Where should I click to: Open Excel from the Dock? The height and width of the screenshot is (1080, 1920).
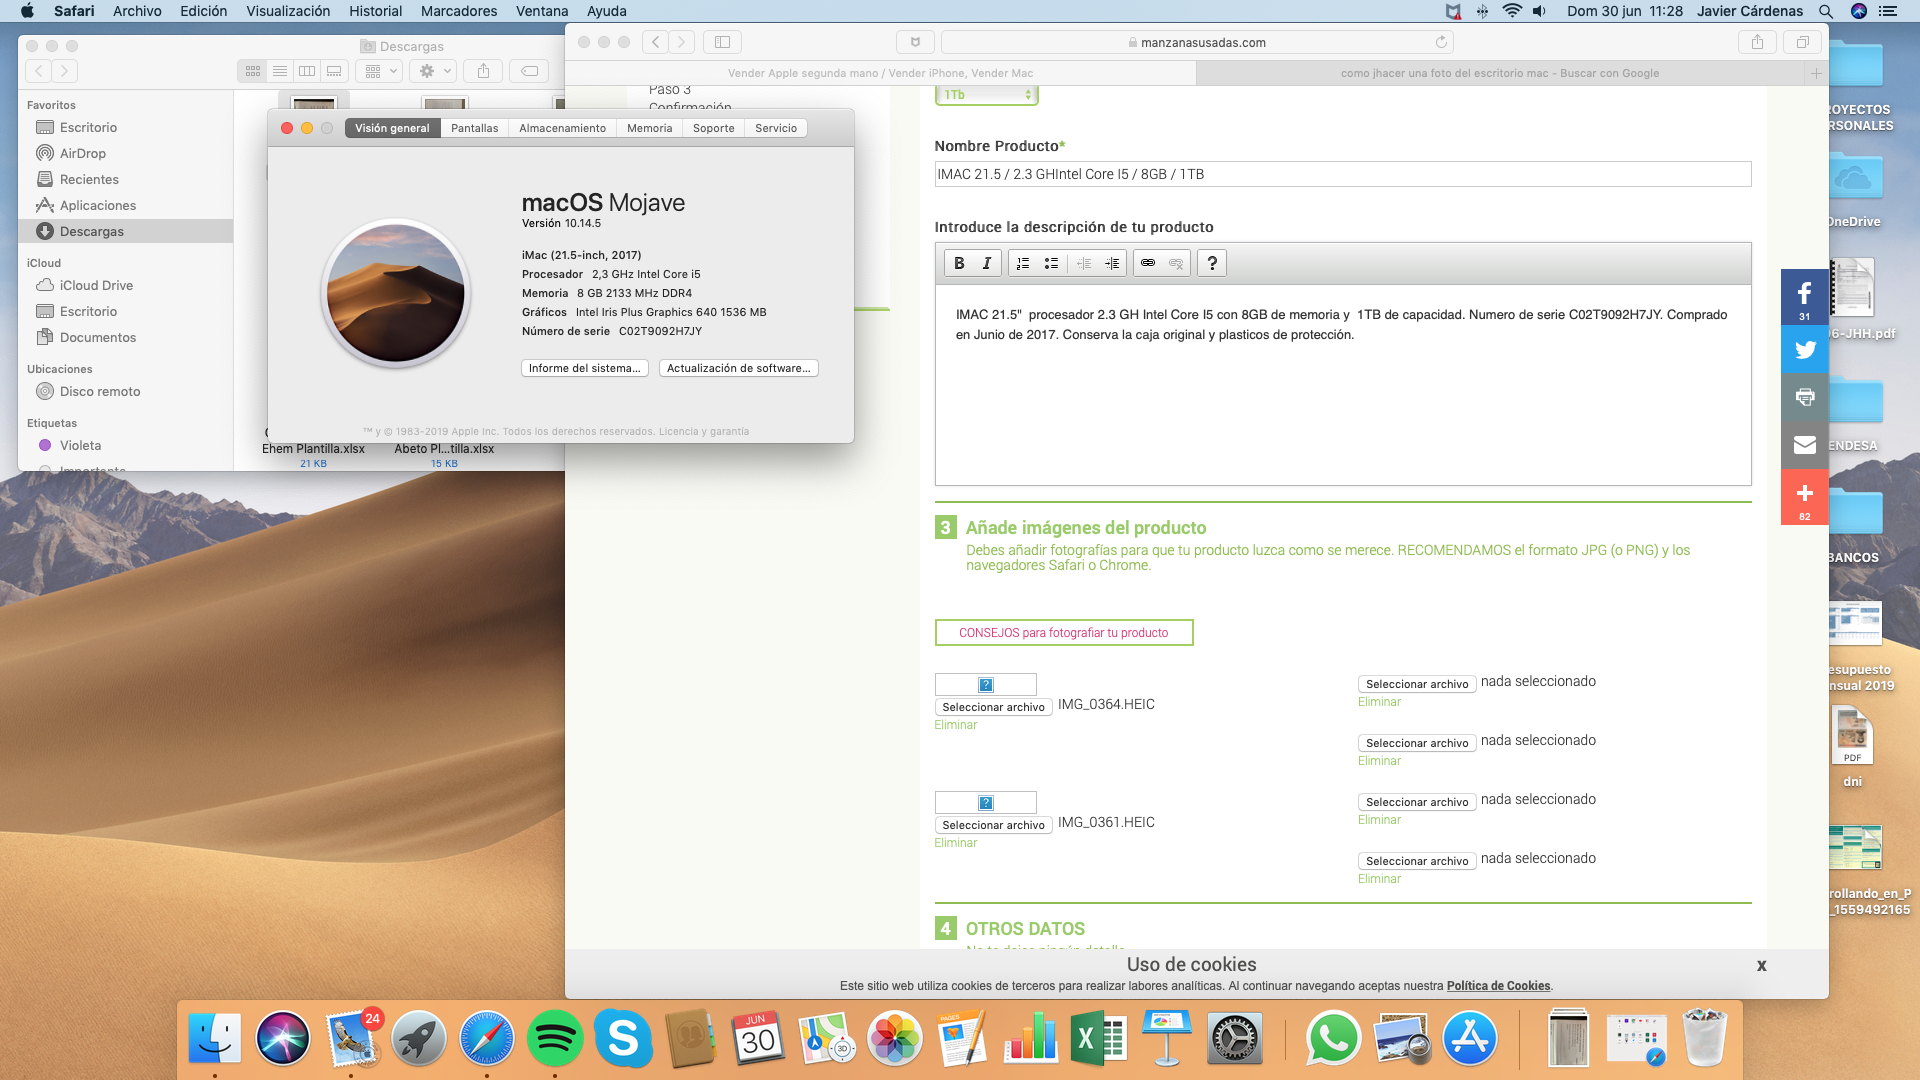1099,1039
